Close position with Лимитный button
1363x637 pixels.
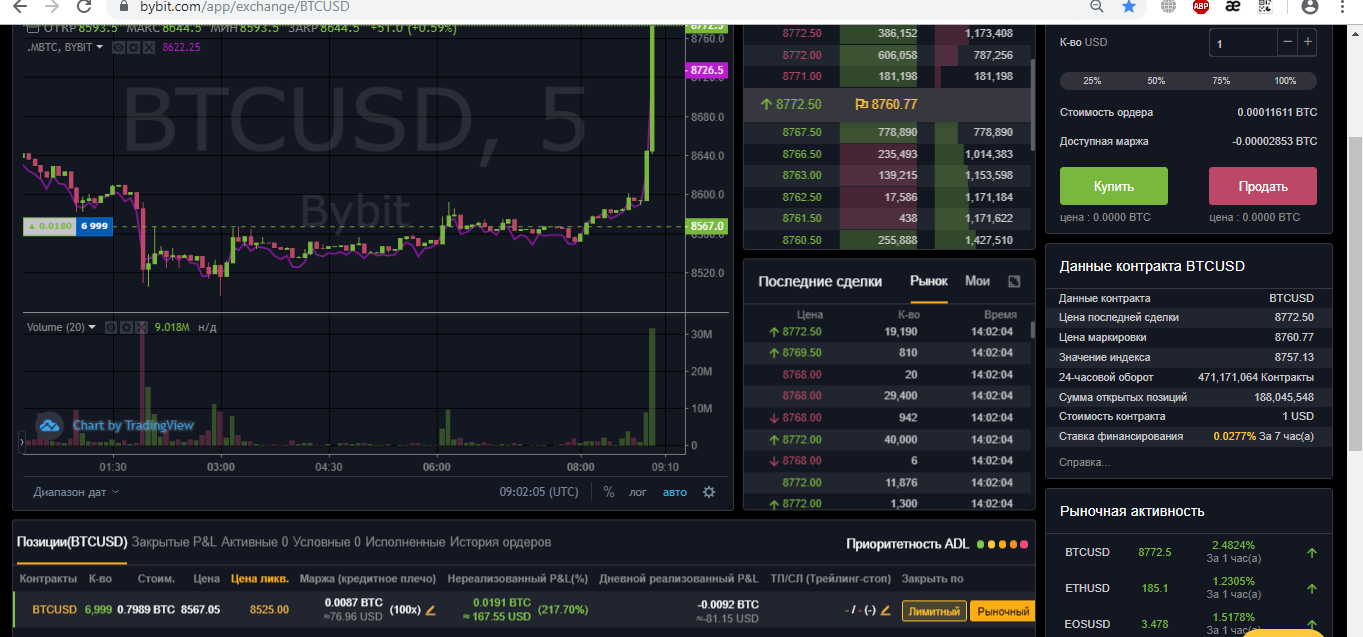[934, 611]
